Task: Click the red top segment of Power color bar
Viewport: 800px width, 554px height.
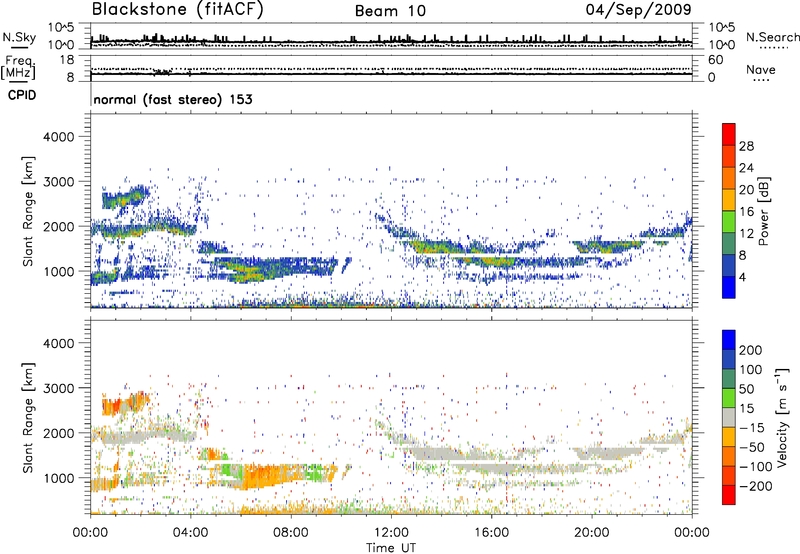Action: click(x=729, y=134)
